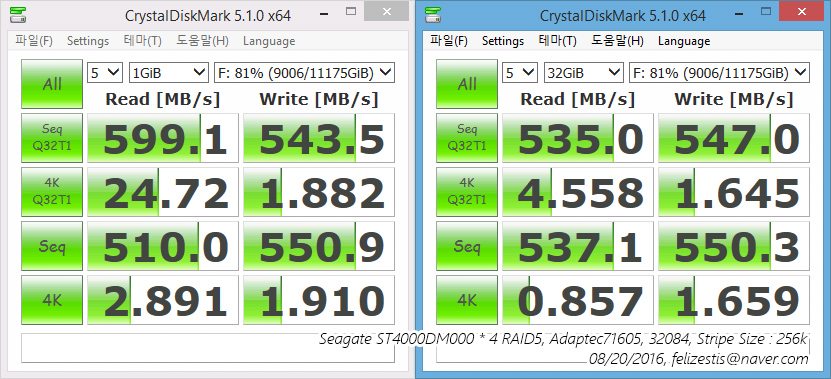Click the app icon in the right window's title bar

[x=432, y=15]
